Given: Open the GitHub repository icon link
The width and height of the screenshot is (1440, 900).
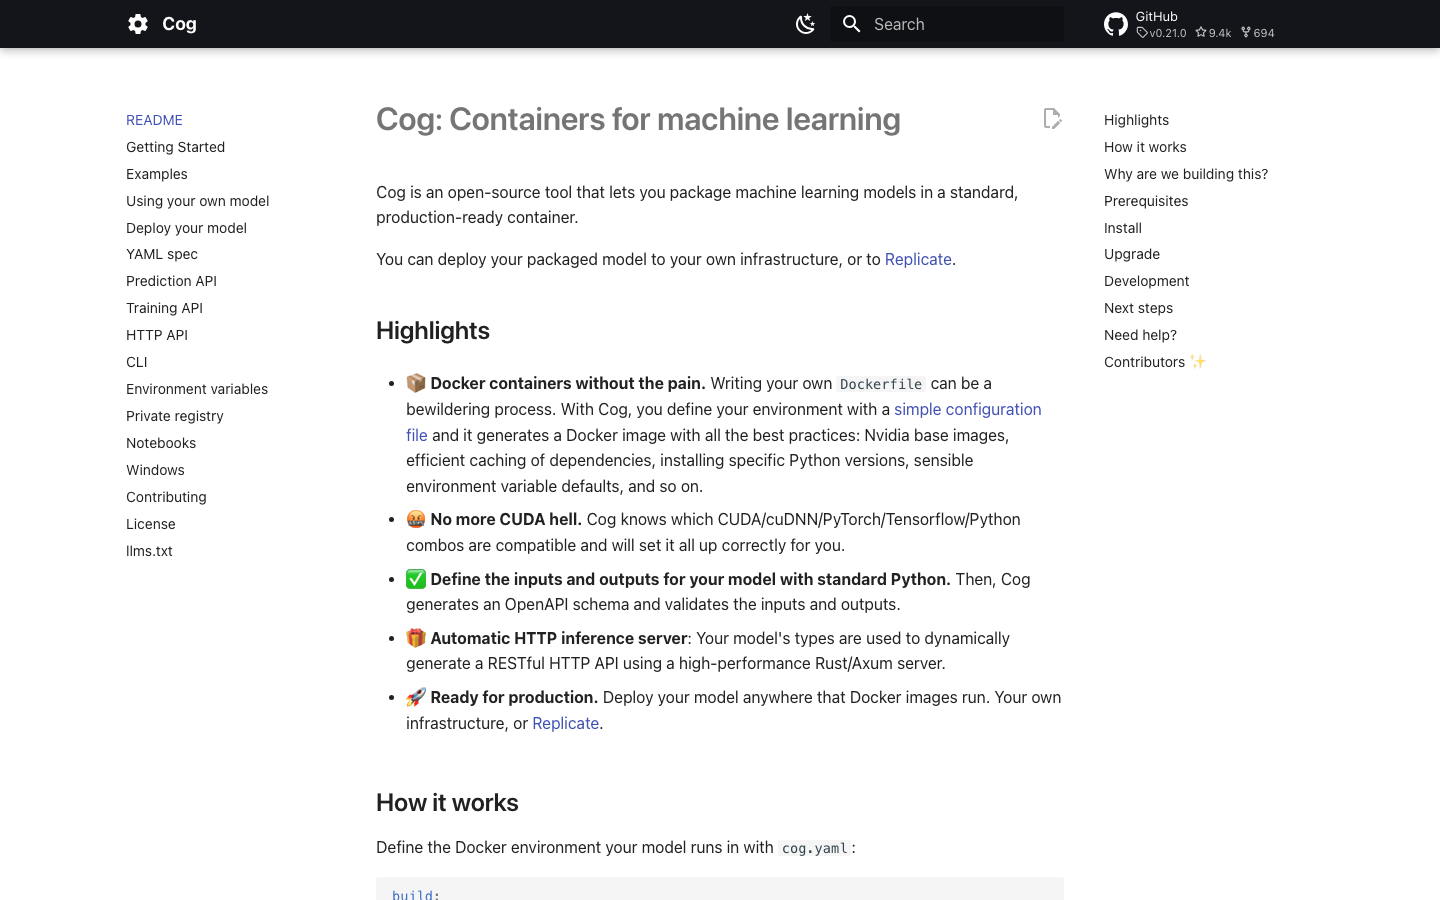Looking at the screenshot, I should tap(1116, 24).
